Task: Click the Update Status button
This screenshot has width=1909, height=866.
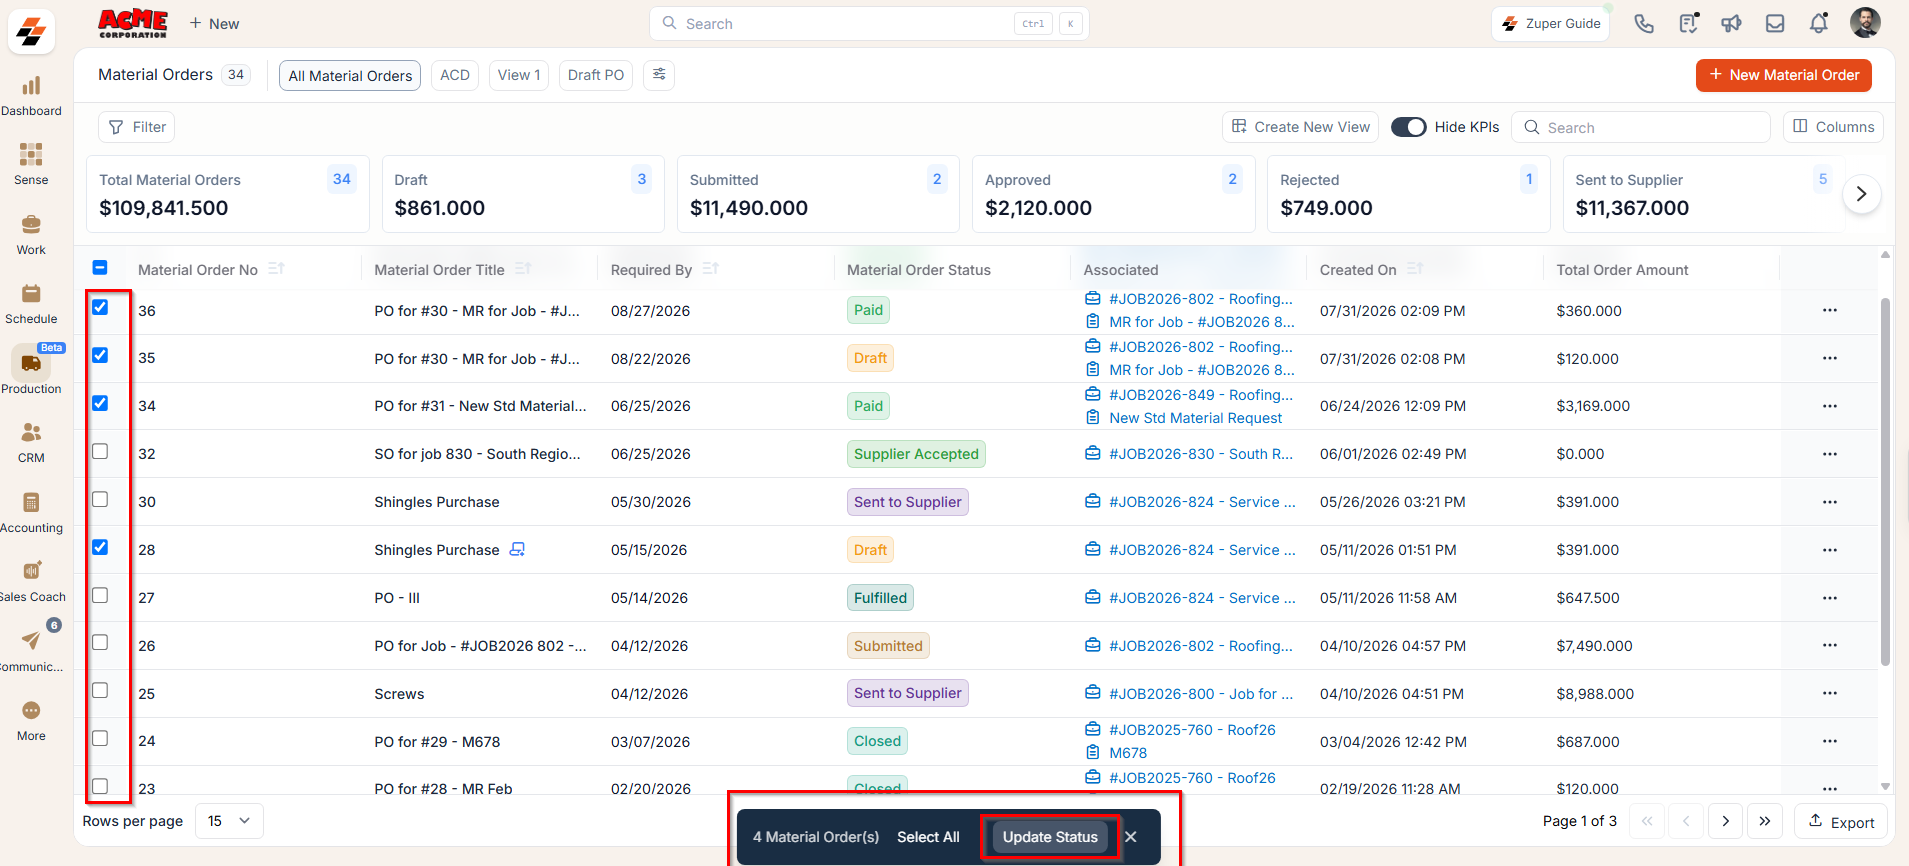Action: [x=1050, y=837]
